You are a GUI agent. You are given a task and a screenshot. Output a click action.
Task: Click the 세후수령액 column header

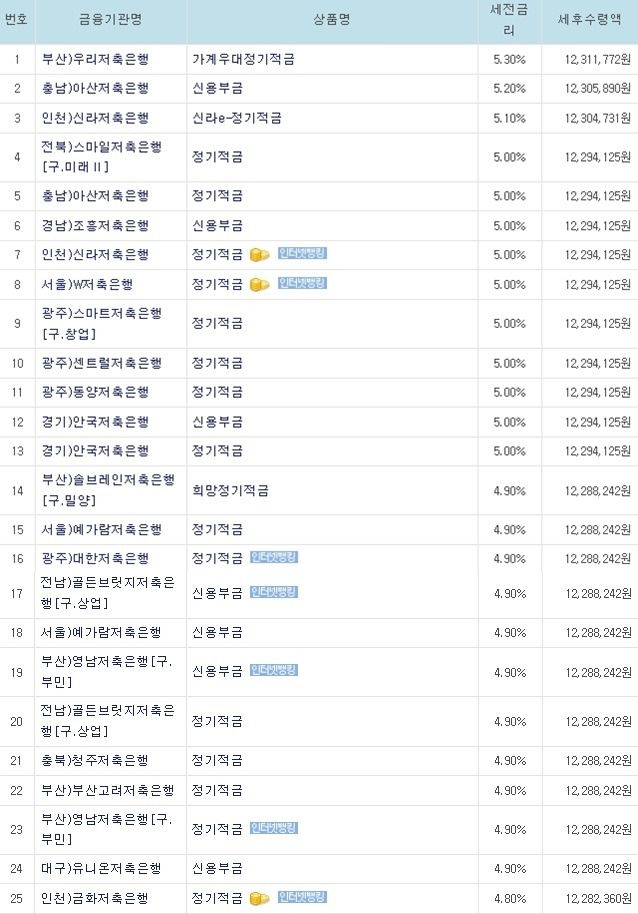tap(590, 20)
